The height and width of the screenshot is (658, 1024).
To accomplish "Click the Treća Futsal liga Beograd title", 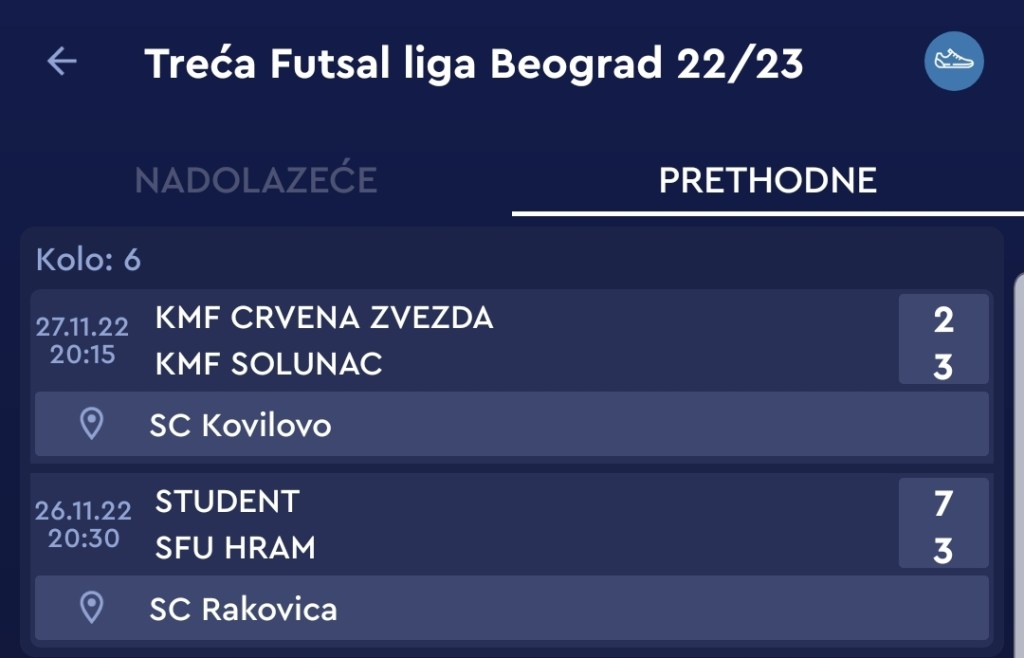I will 474,63.
